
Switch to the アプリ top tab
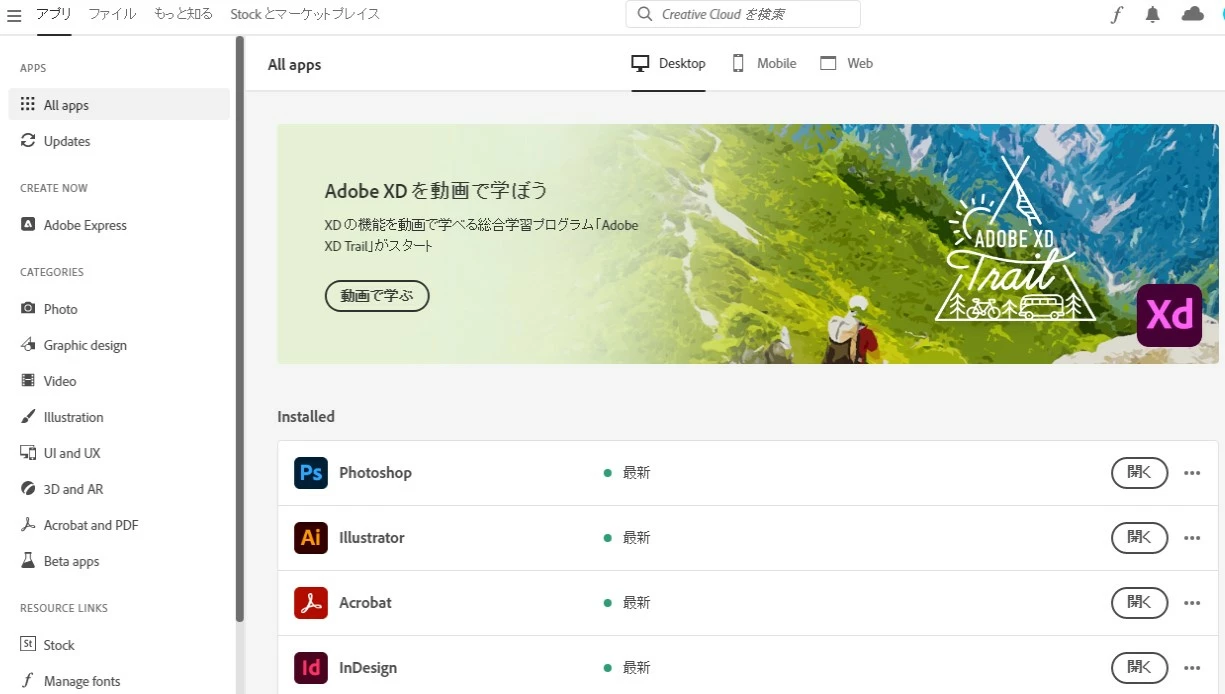54,14
